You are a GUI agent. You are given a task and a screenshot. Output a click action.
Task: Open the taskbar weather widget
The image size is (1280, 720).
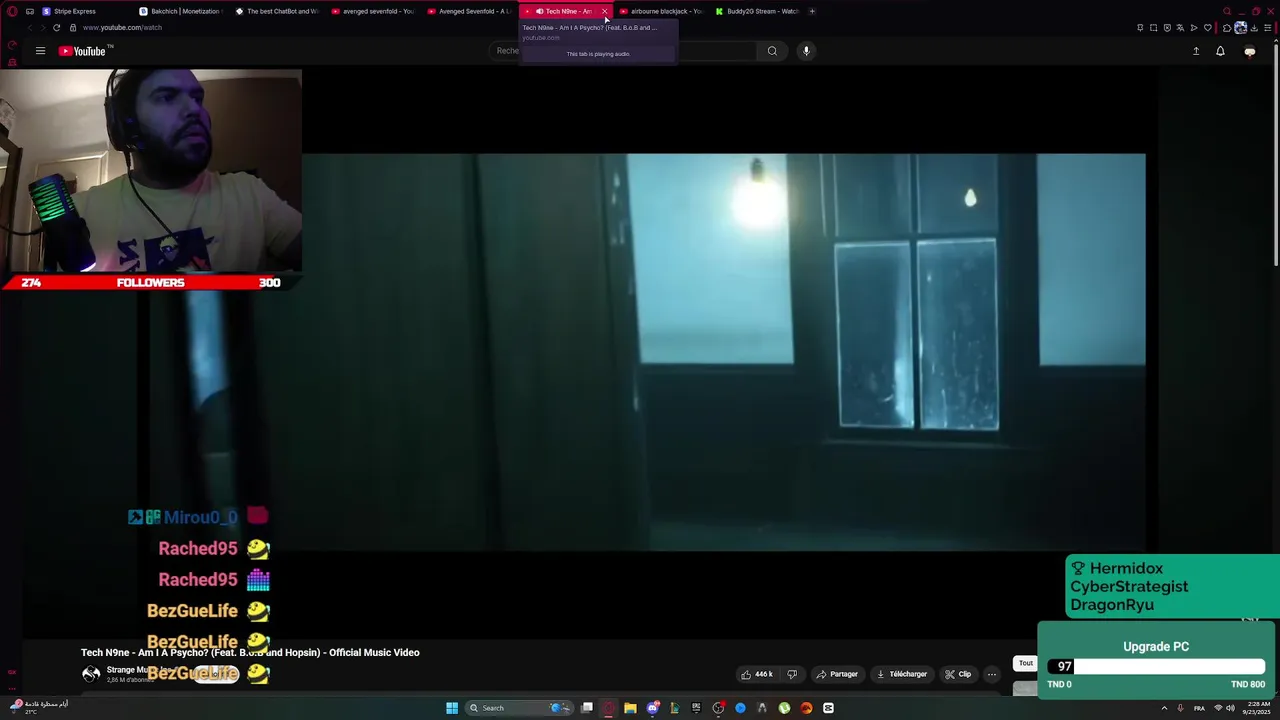pyautogui.click(x=40, y=706)
